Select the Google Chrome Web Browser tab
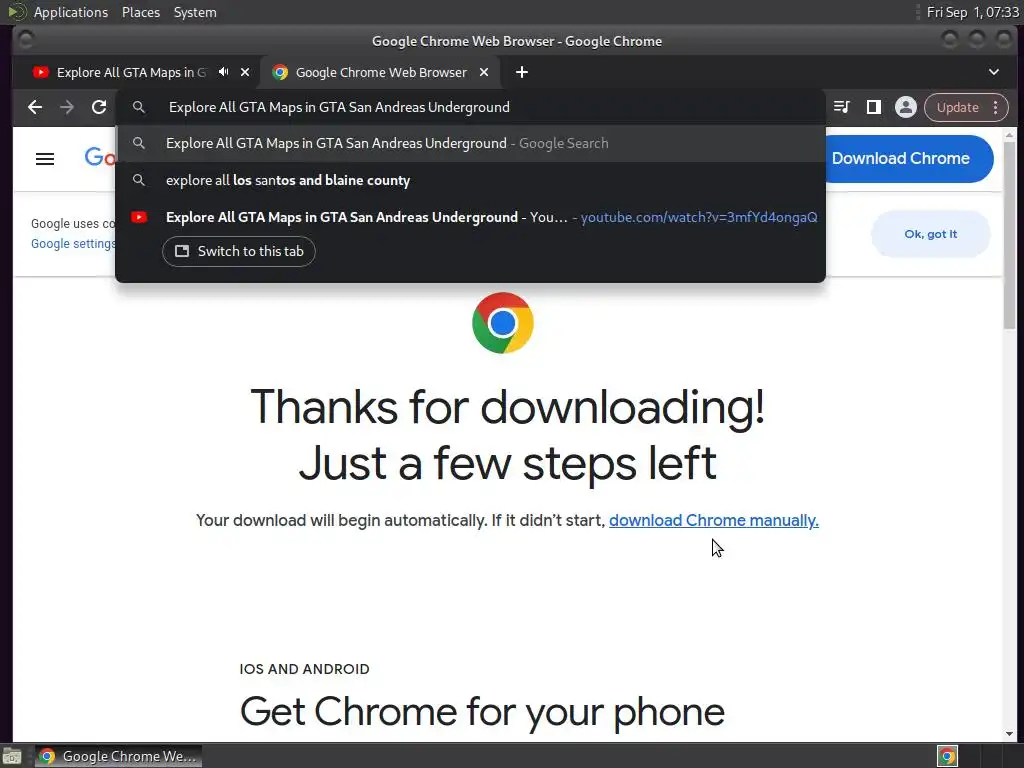The height and width of the screenshot is (768, 1024). click(x=381, y=72)
